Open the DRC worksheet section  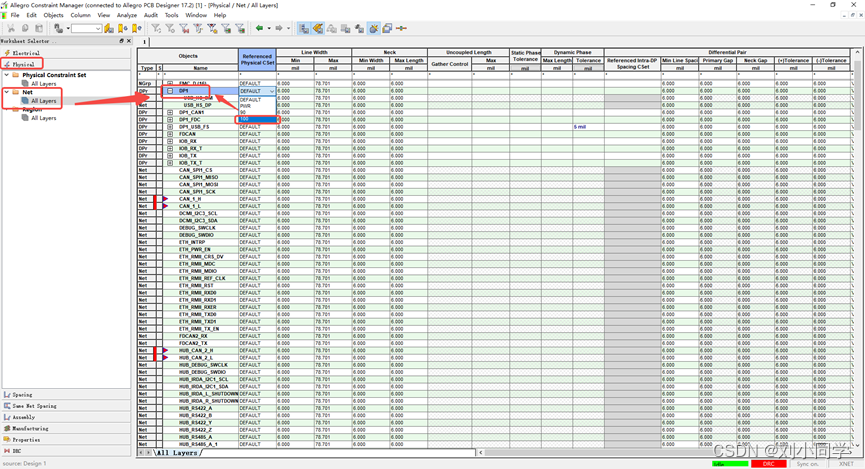coord(16,451)
